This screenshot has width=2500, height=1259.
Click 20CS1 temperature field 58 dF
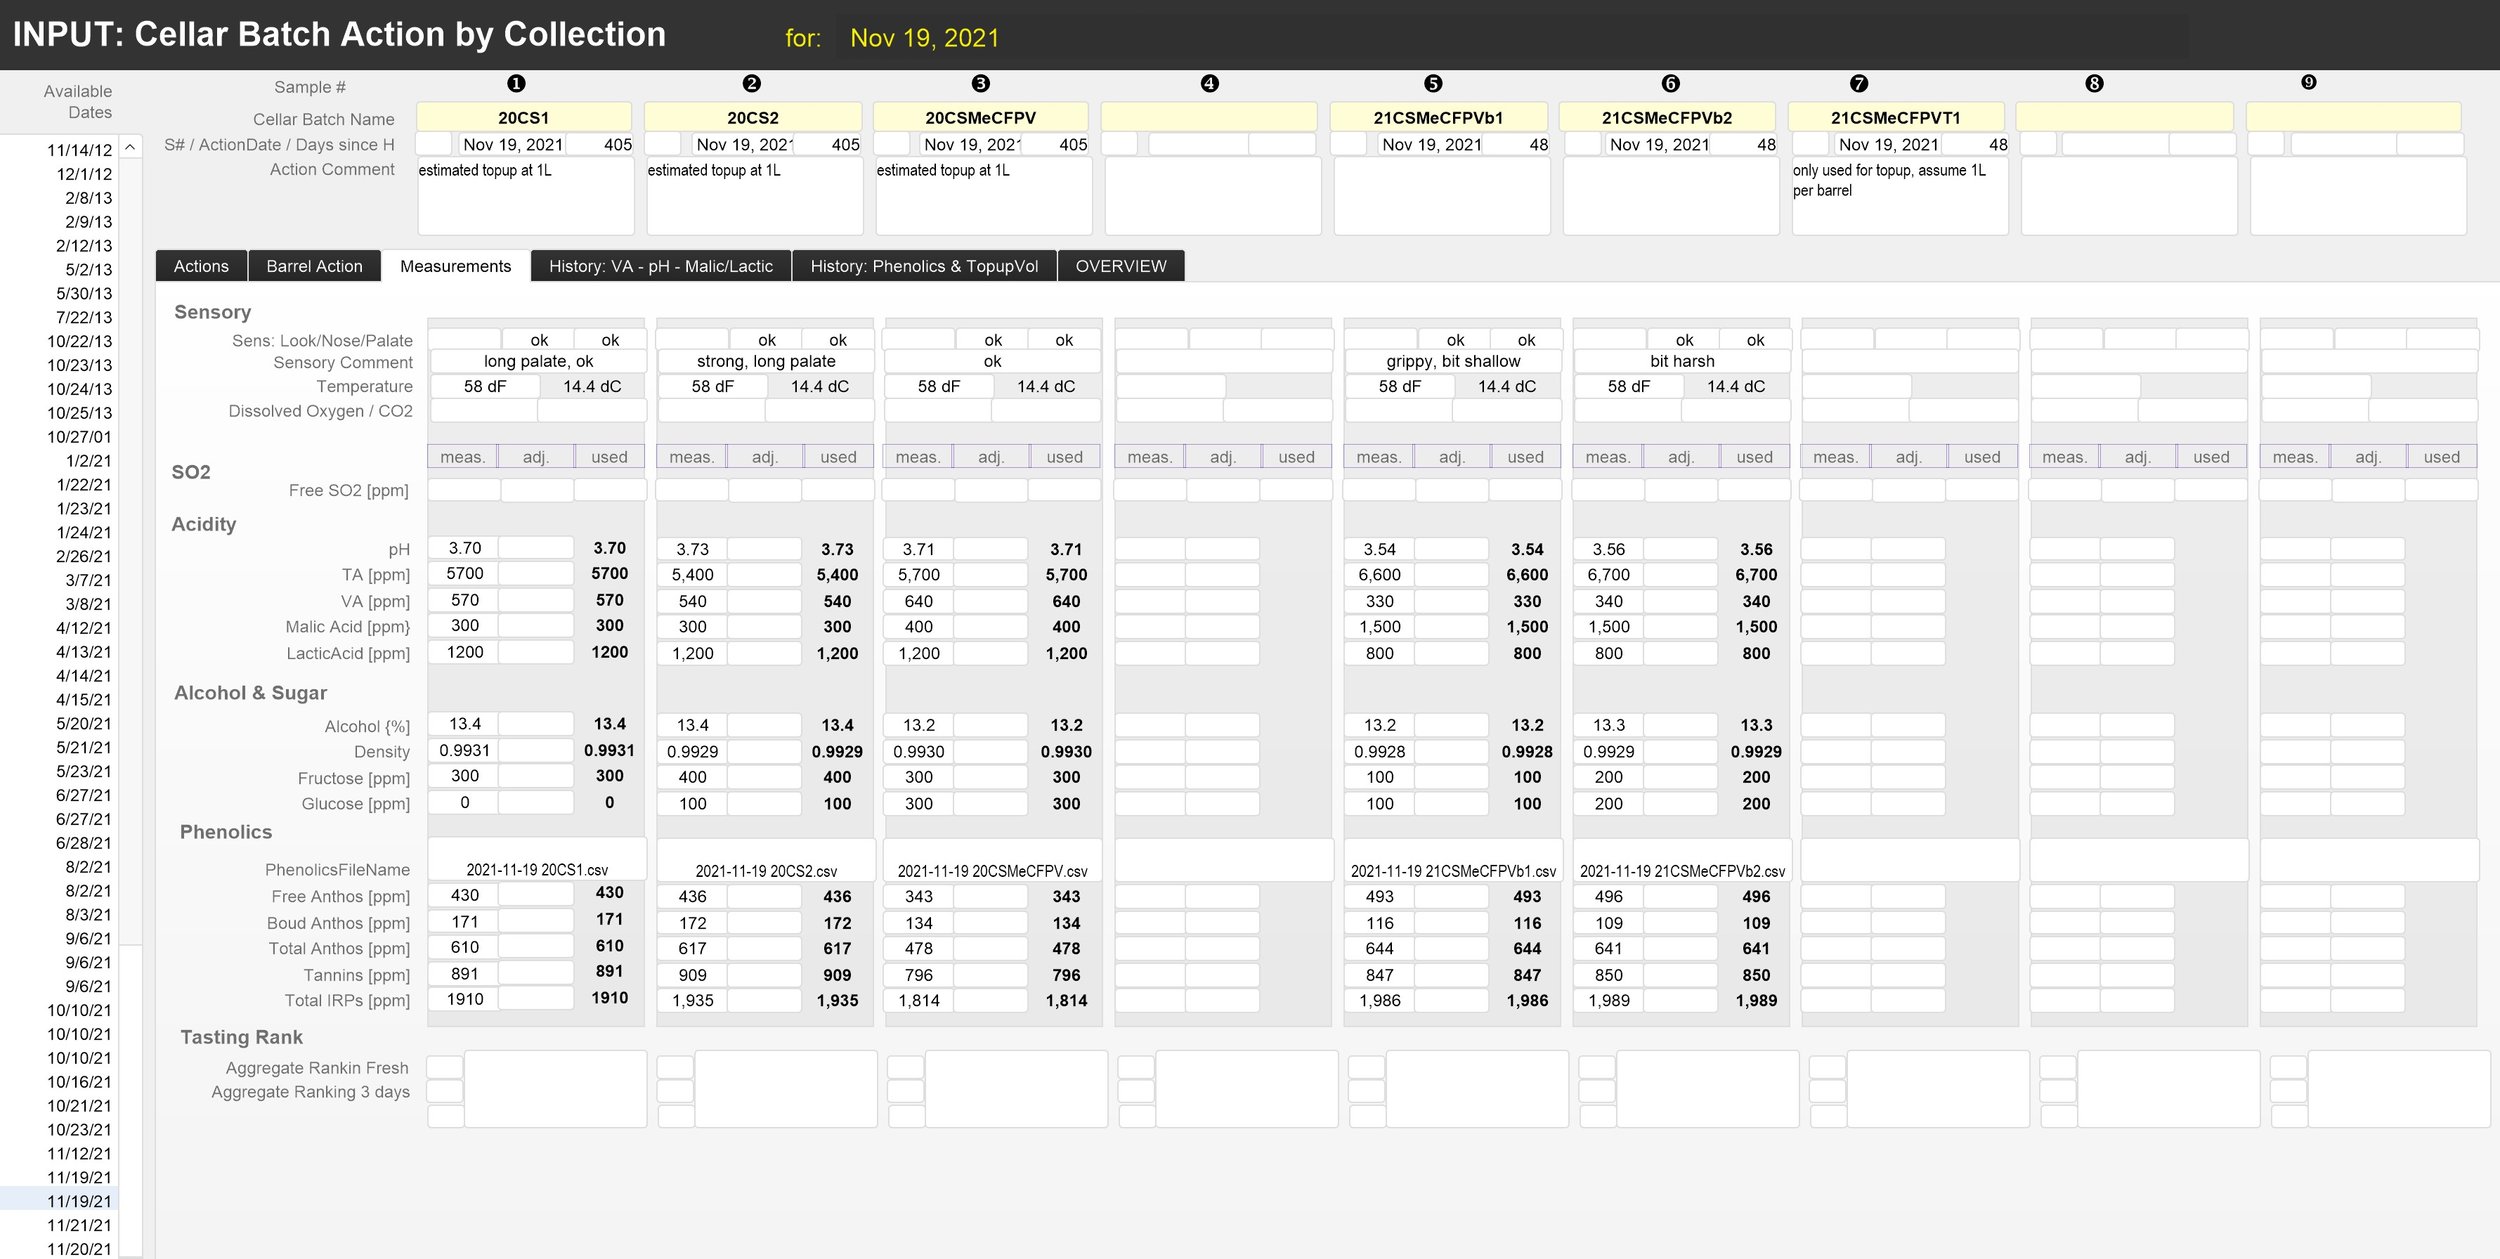[x=484, y=386]
